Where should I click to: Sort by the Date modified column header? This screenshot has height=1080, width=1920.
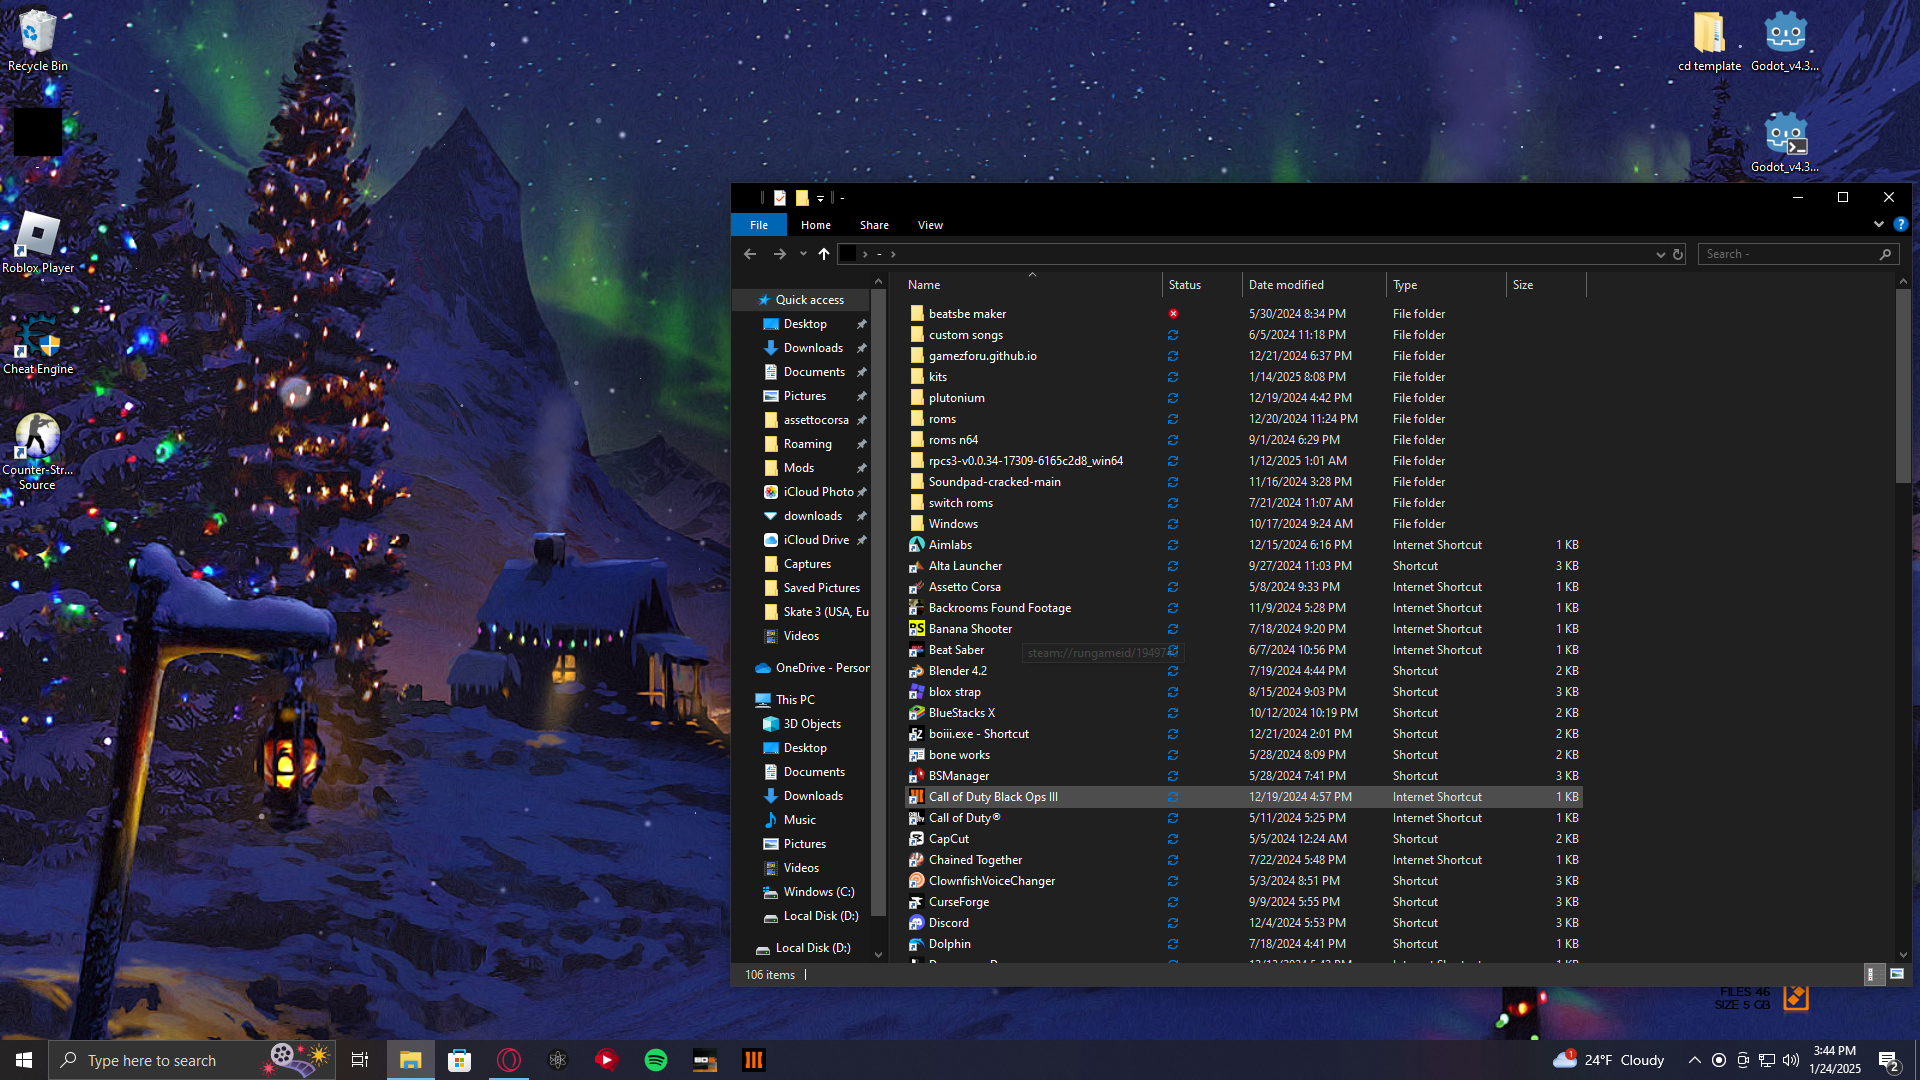(1286, 285)
